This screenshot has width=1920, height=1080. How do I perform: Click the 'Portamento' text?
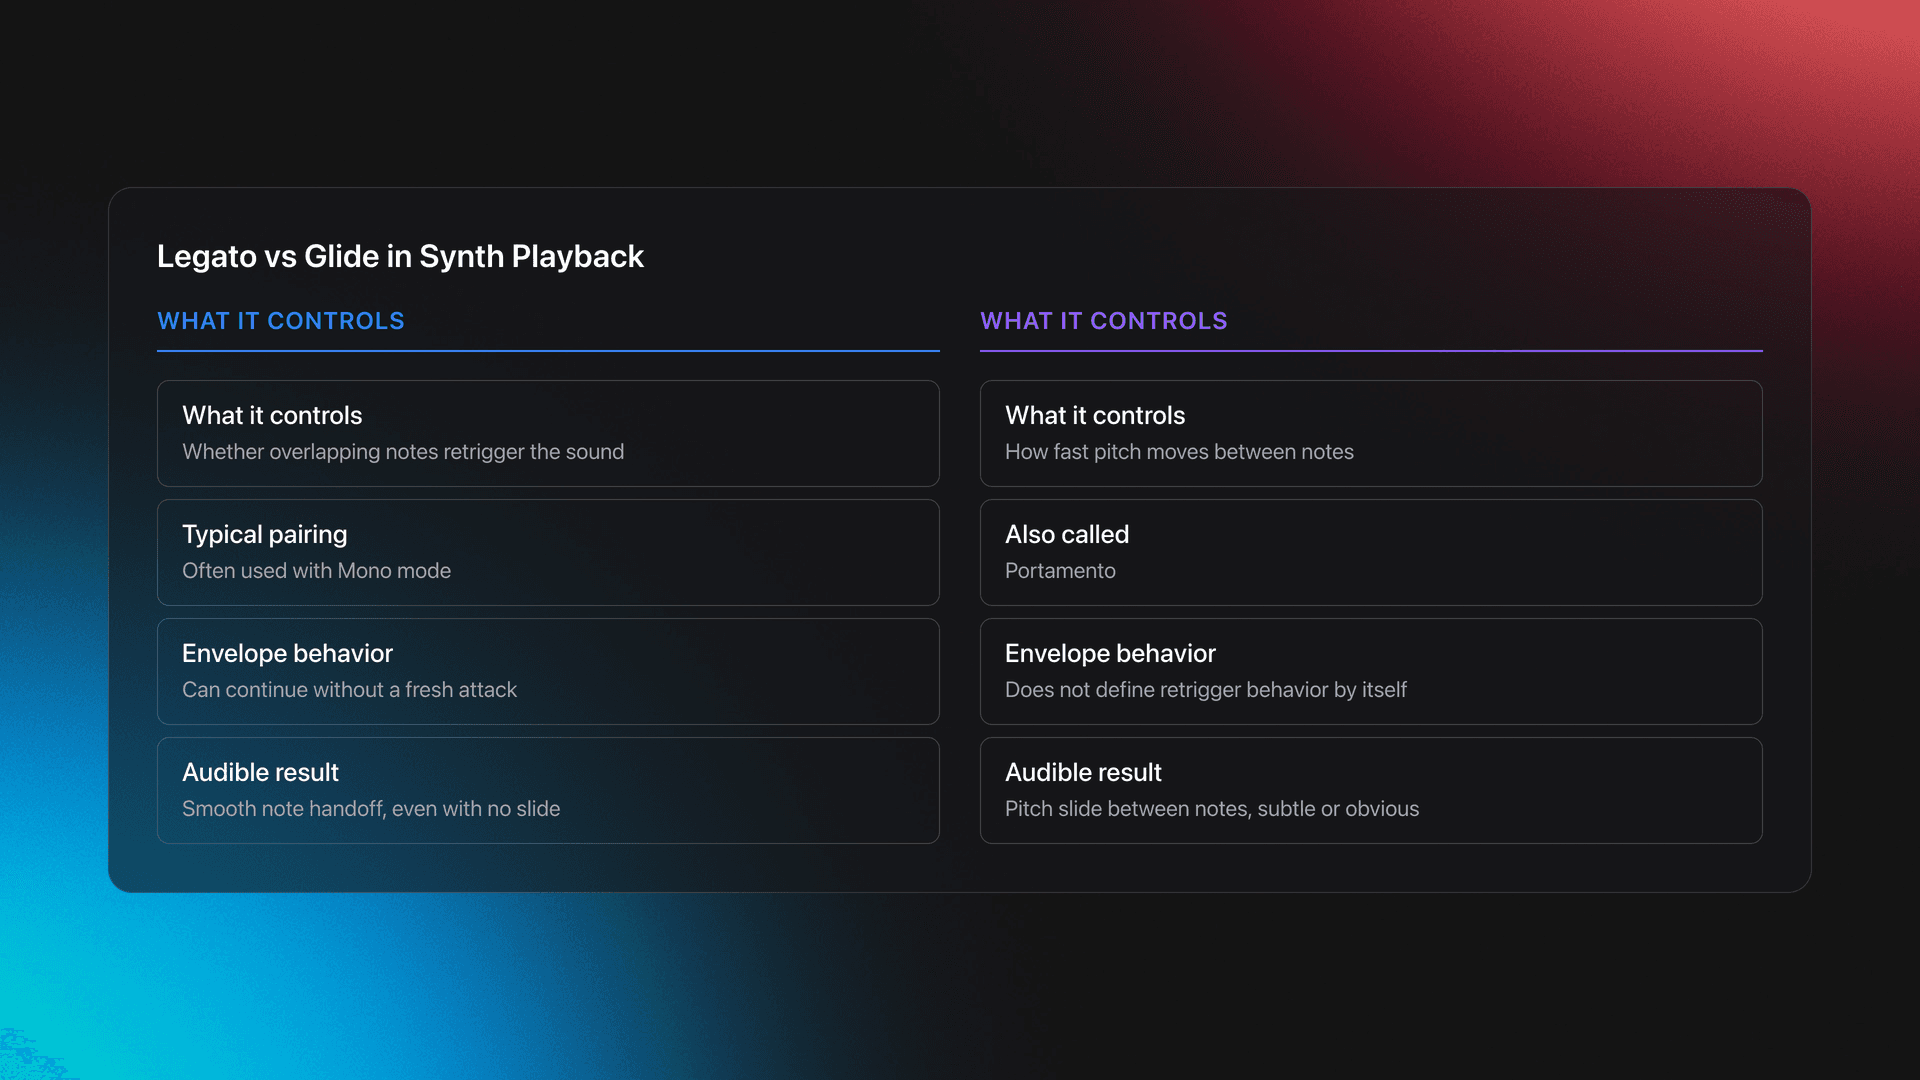point(1060,570)
